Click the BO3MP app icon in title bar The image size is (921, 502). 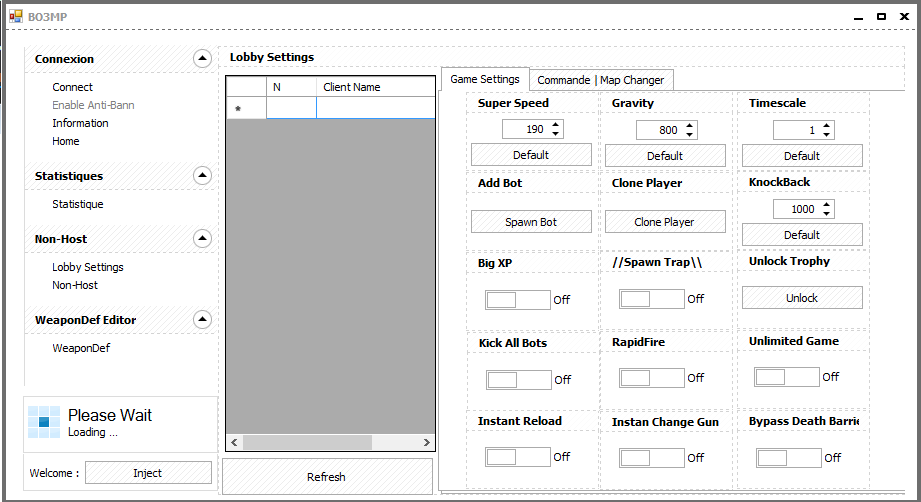coord(16,16)
